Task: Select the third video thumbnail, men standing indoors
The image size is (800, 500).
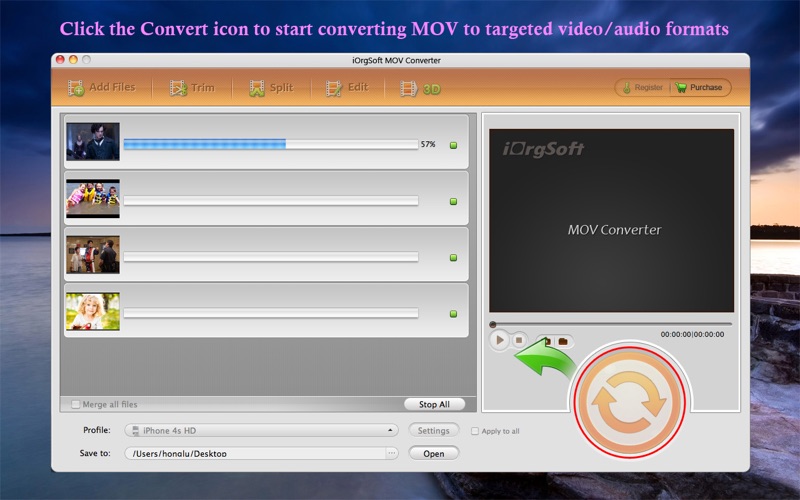Action: [x=93, y=255]
